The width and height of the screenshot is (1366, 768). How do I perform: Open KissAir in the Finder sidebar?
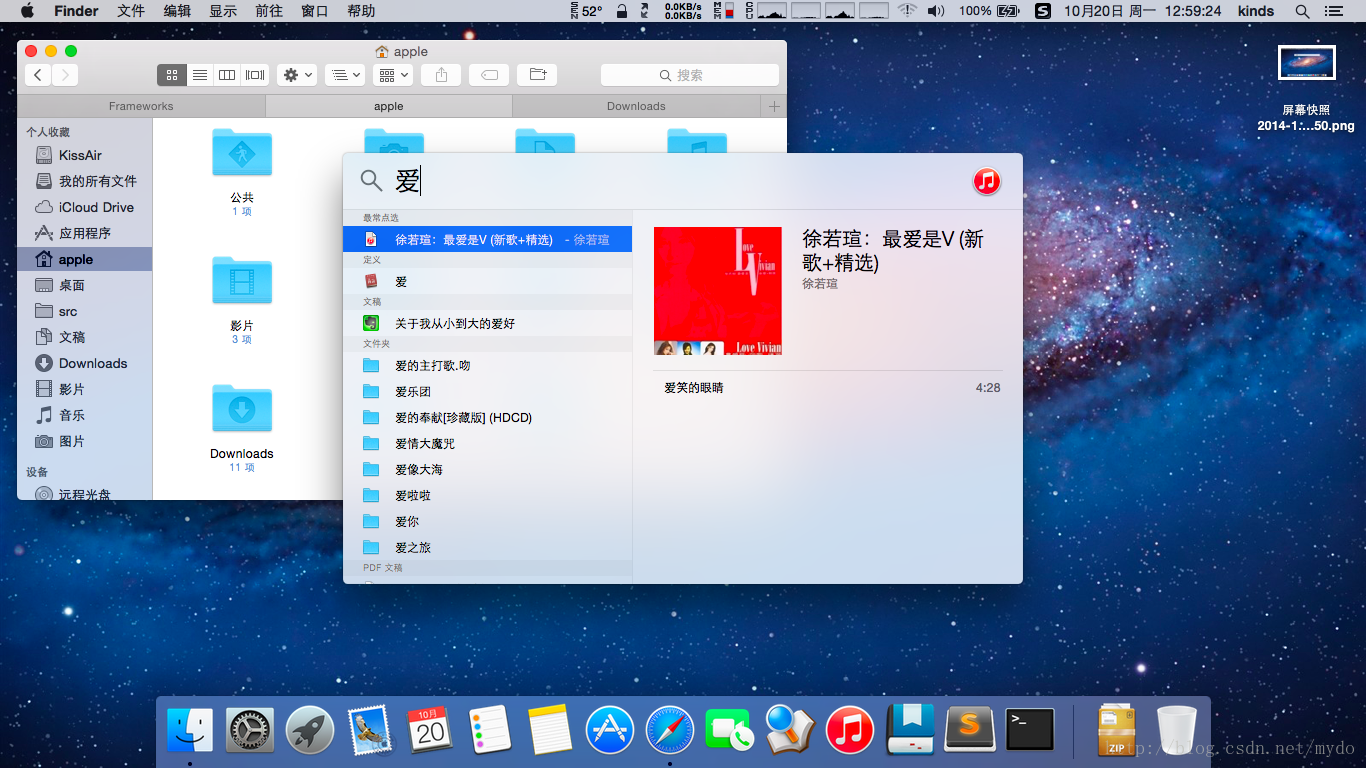click(x=85, y=155)
